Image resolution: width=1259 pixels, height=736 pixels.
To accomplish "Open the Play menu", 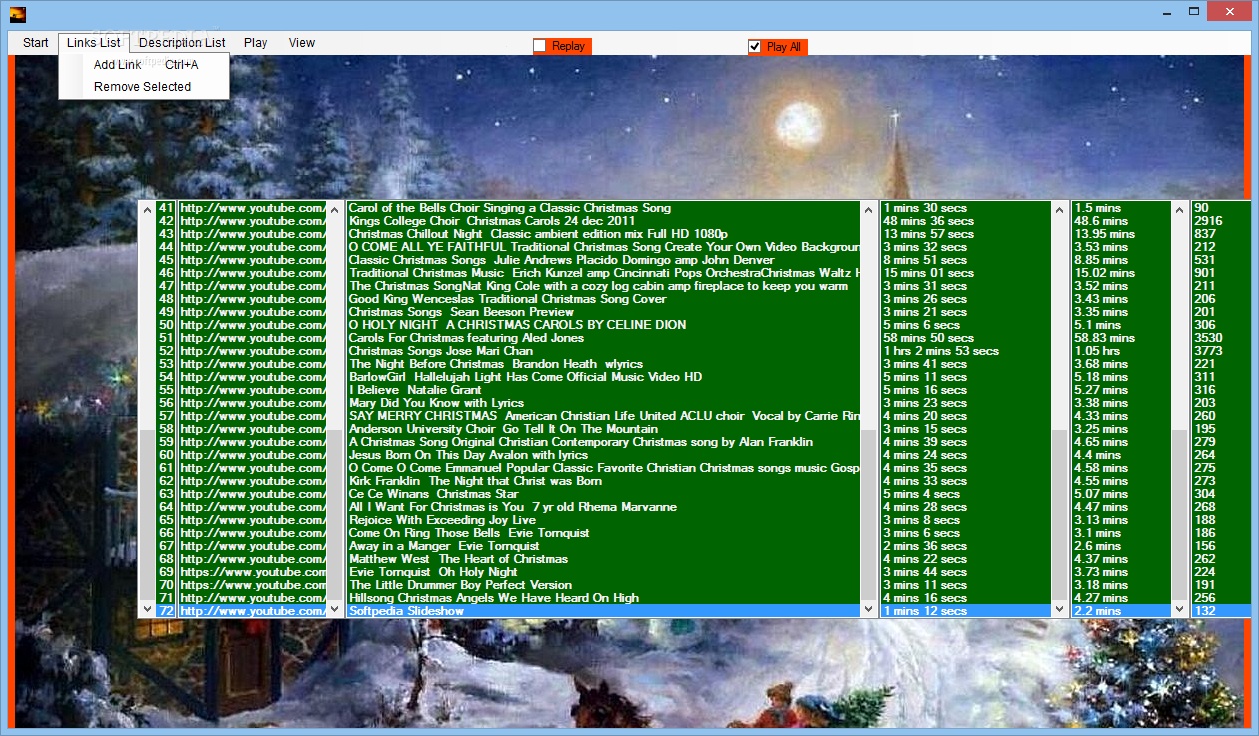I will tap(256, 43).
